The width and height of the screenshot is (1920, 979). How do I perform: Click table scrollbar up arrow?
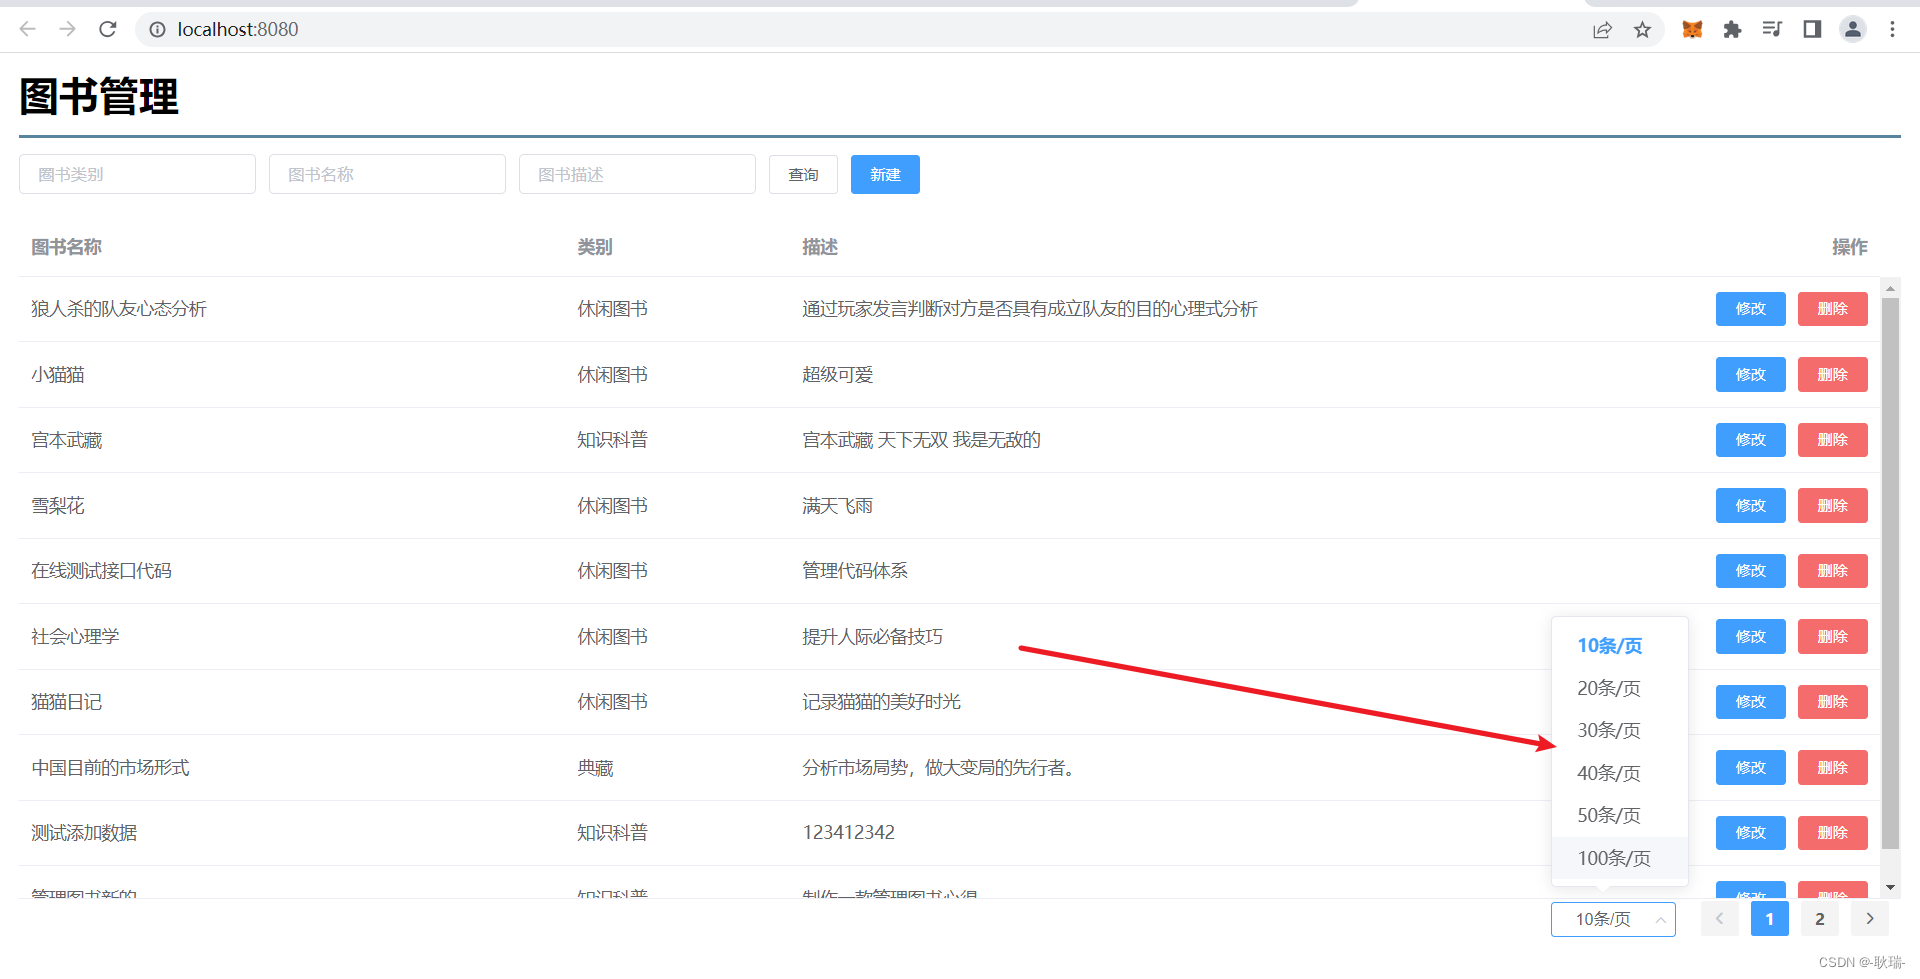click(x=1890, y=288)
